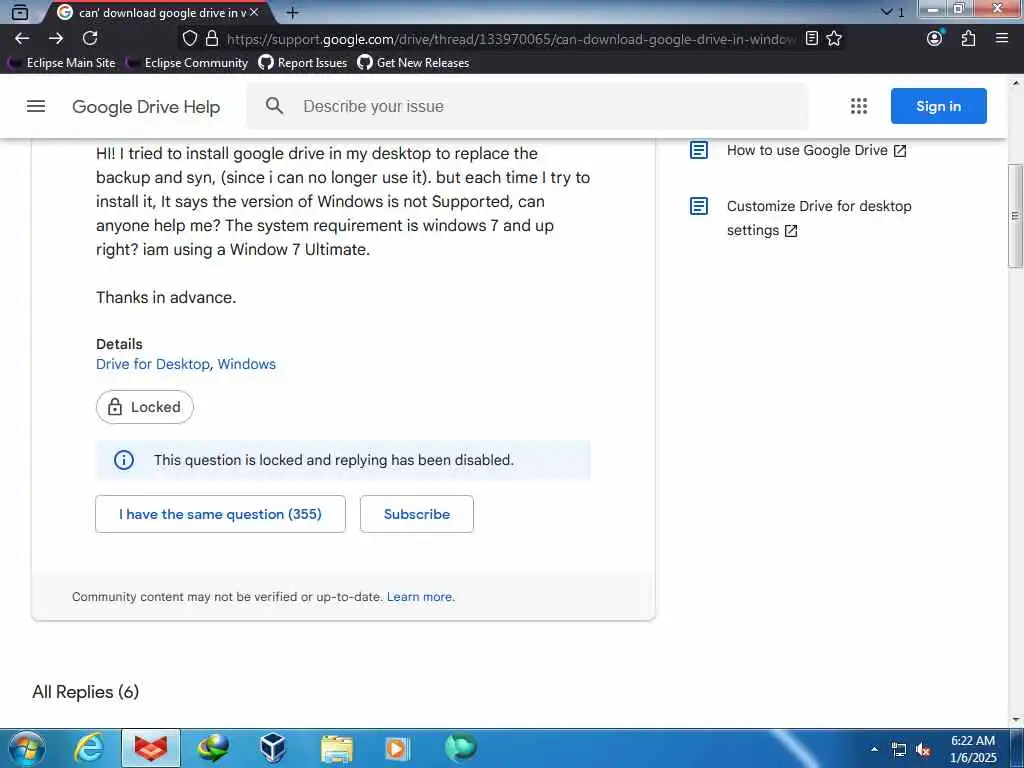Image resolution: width=1024 pixels, height=768 pixels.
Task: Click the 'Windows' detail link
Action: (246, 364)
